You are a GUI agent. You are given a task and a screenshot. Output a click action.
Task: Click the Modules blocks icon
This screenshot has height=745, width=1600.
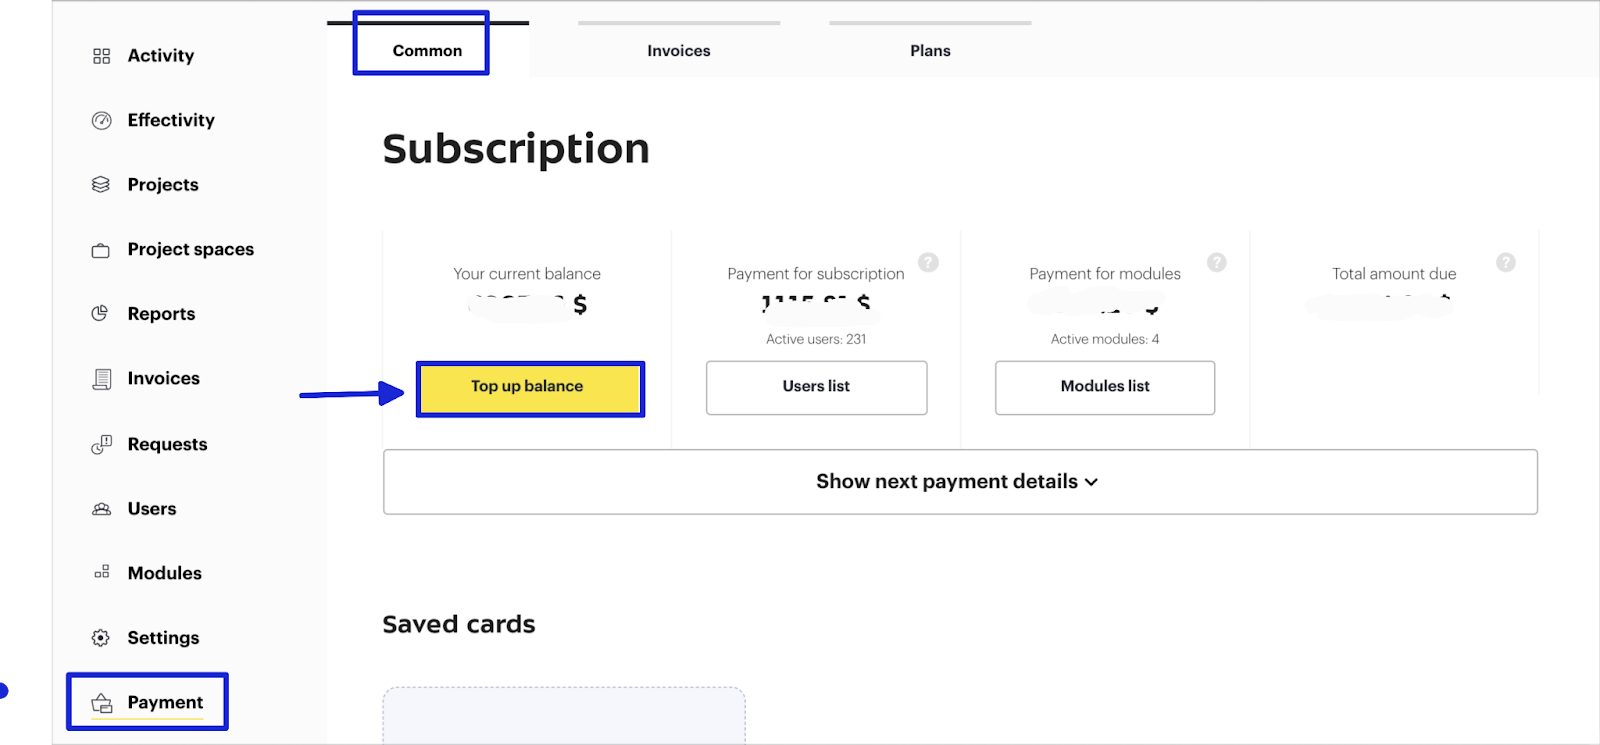coord(101,573)
